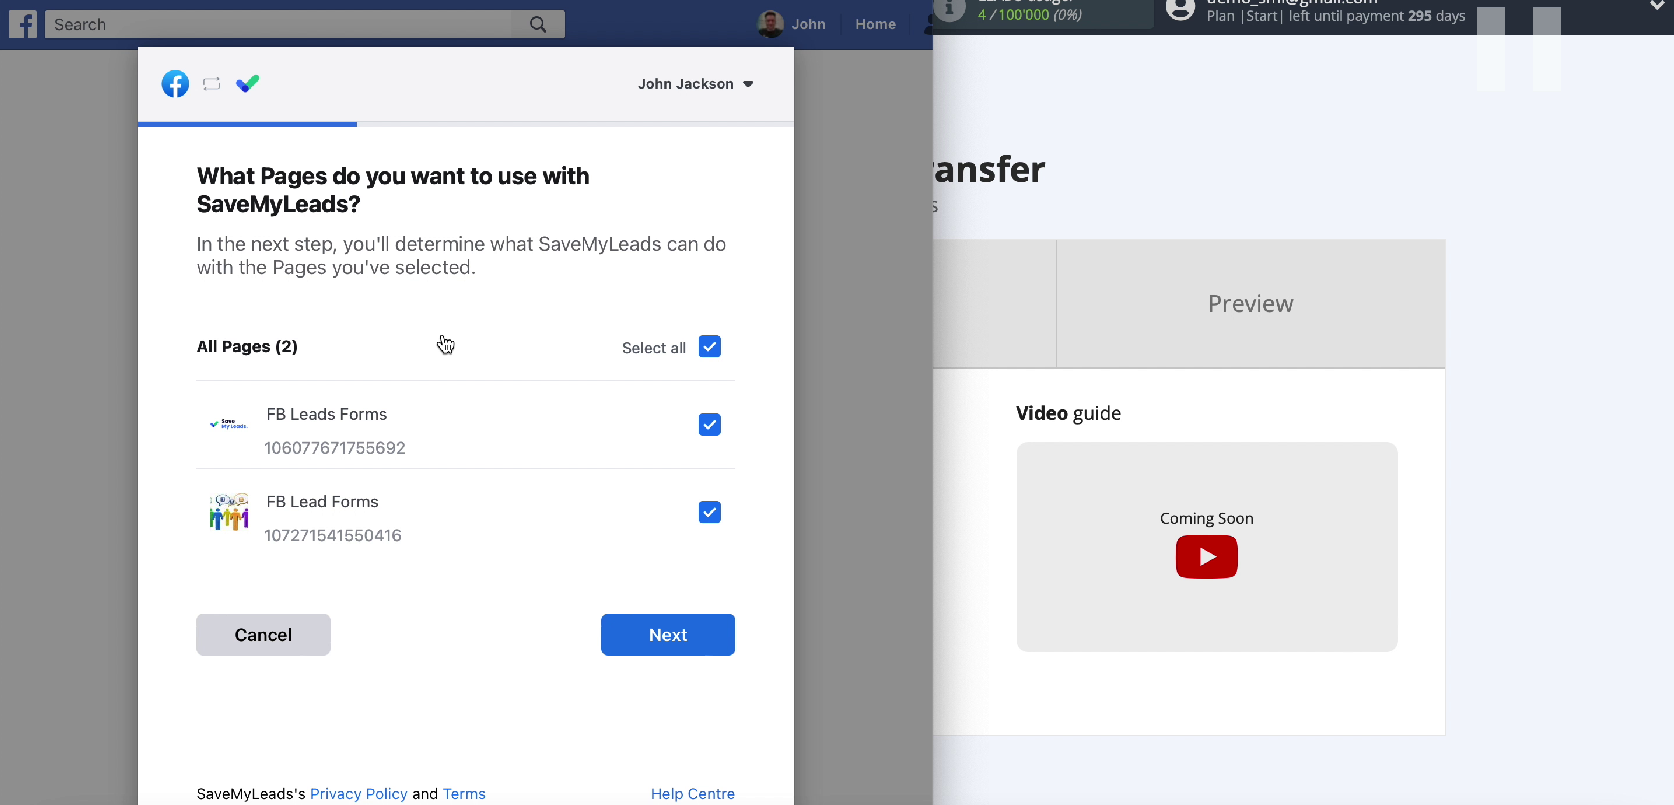This screenshot has height=805, width=1674.
Task: Click John's profile avatar in the top bar
Action: point(770,24)
